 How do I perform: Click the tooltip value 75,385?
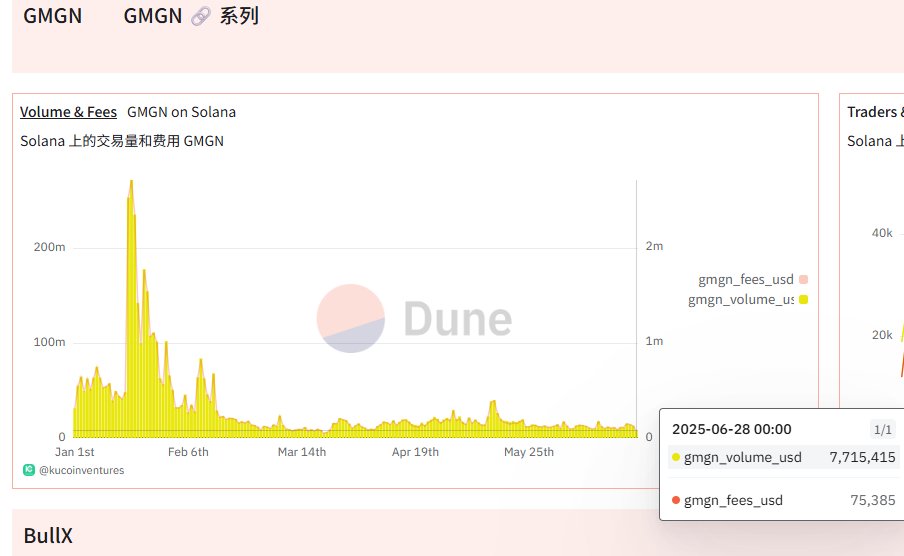(873, 500)
